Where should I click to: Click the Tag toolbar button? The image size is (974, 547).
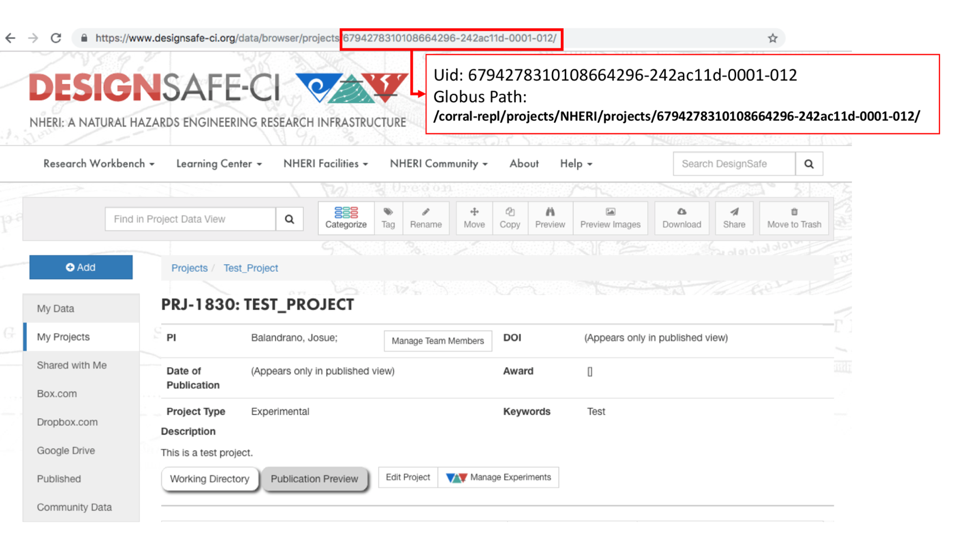[388, 218]
